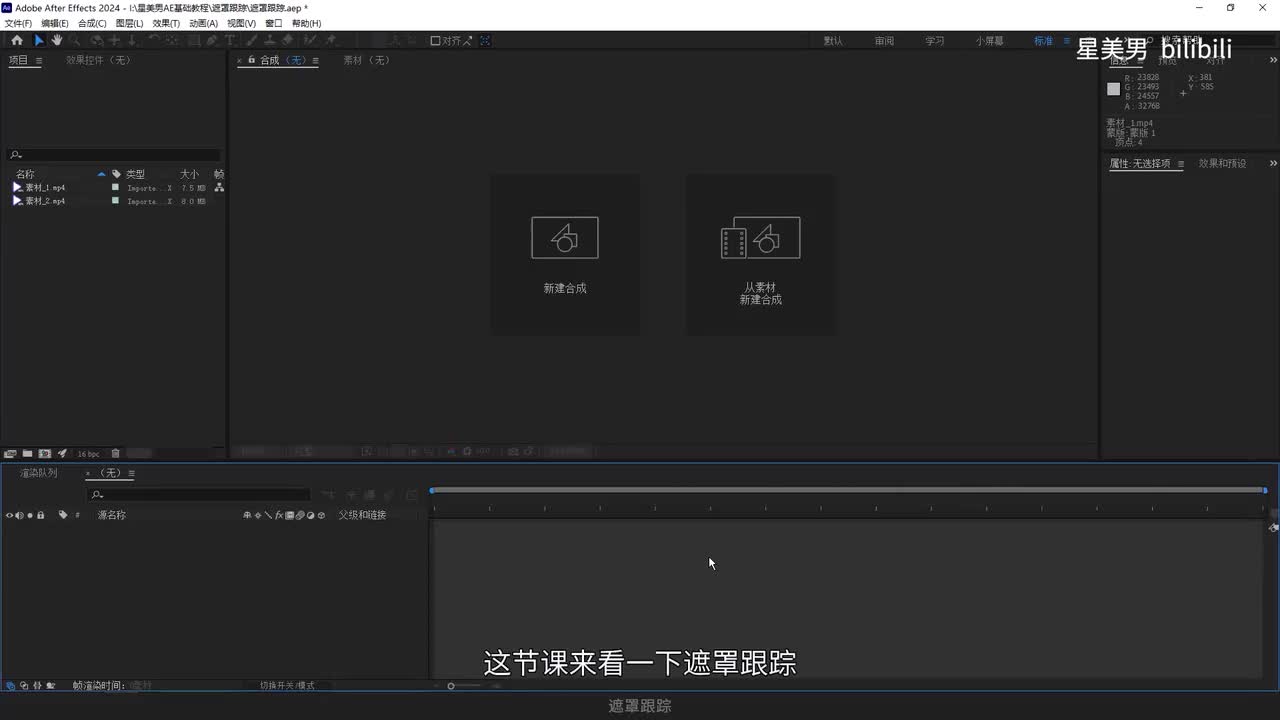
Task: Toggle the video eye column in timeline
Action: pos(9,515)
